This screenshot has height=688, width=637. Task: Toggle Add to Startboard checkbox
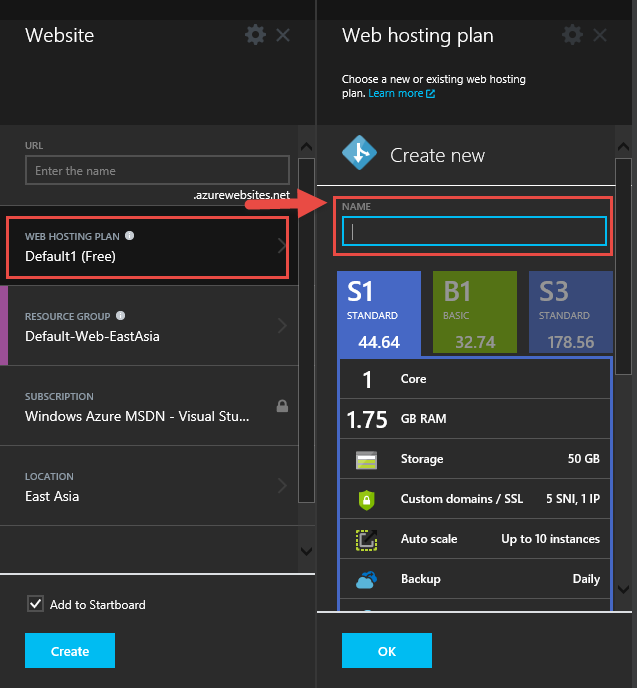coord(35,604)
